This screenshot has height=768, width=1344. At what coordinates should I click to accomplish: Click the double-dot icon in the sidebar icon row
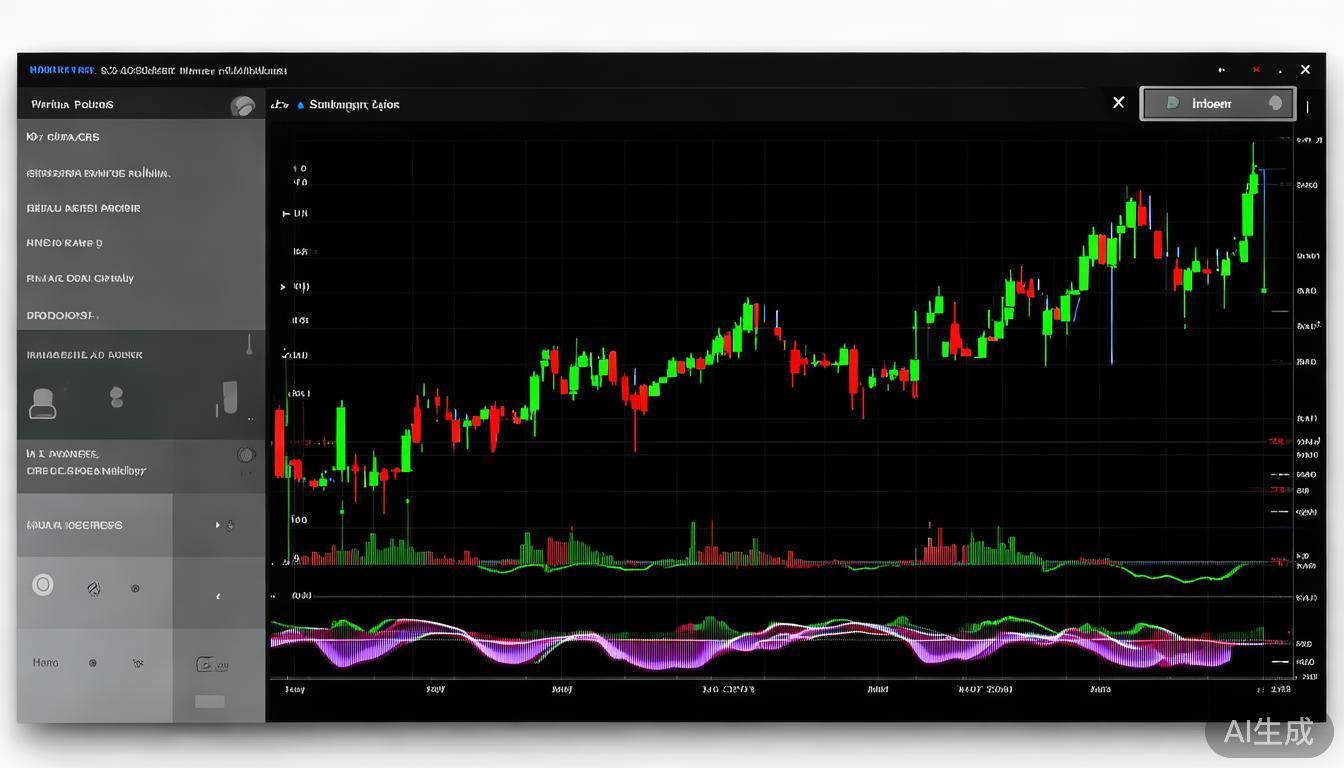(x=116, y=398)
